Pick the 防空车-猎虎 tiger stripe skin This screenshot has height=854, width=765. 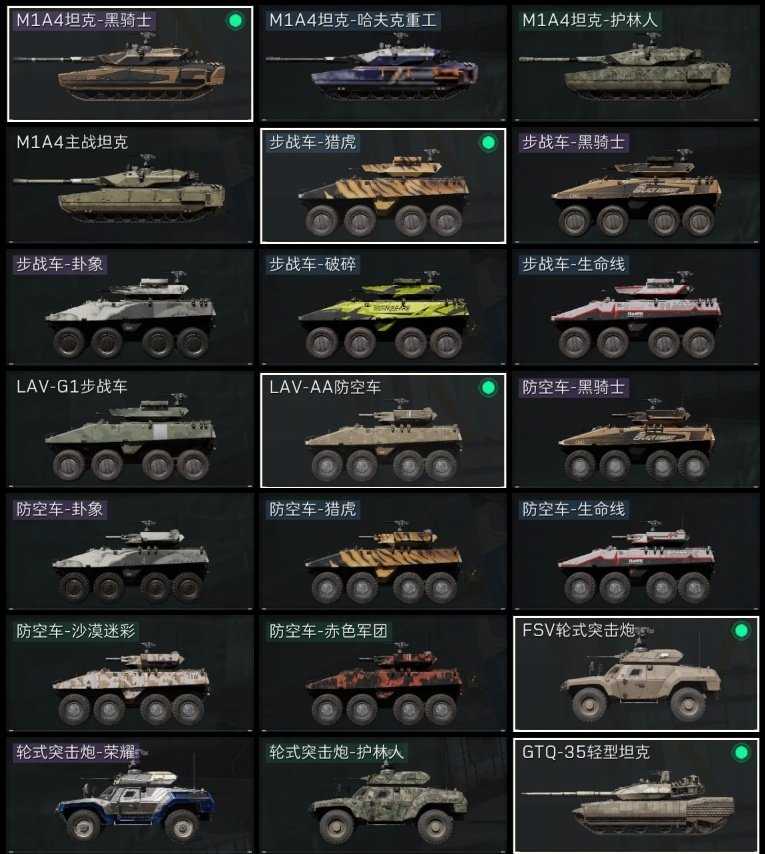click(x=383, y=552)
